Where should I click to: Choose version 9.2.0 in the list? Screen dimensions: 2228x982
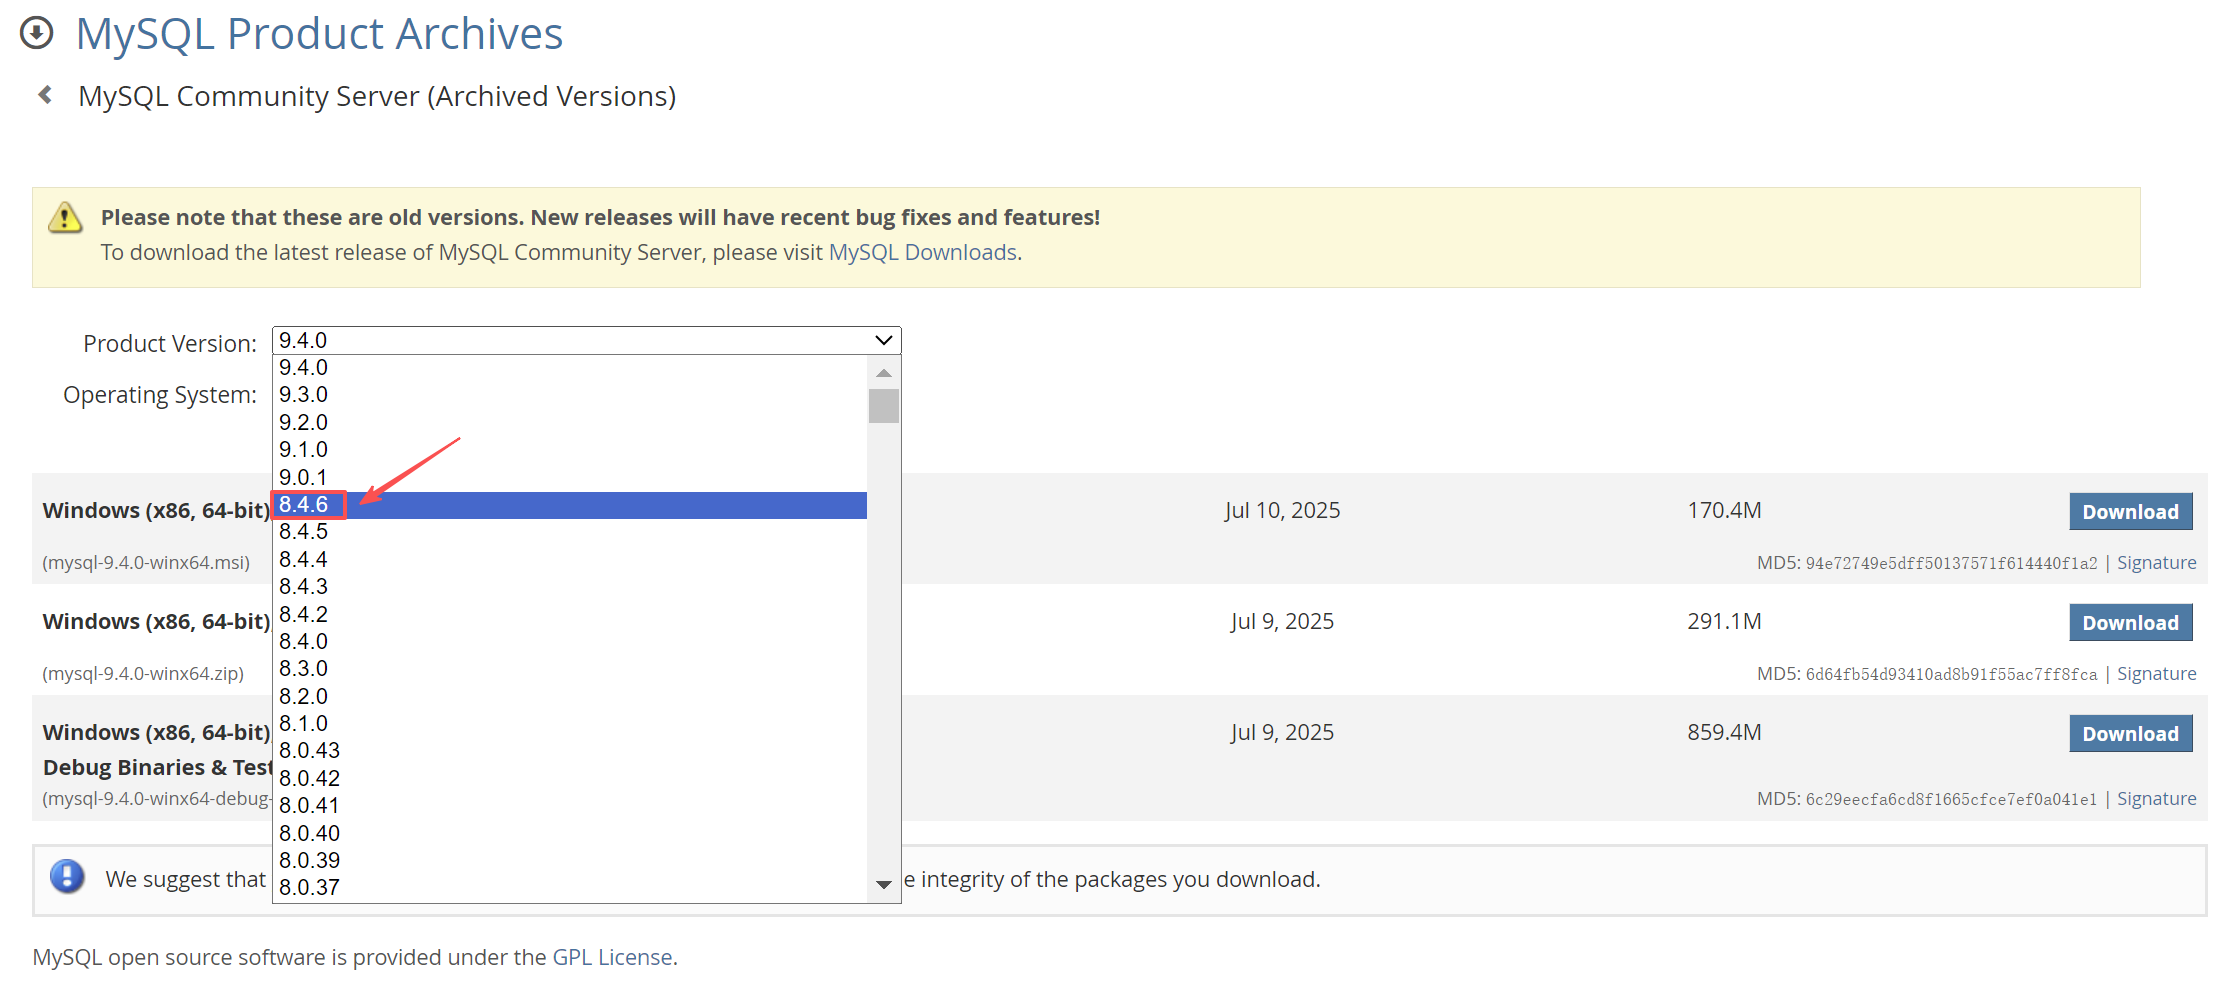569,423
